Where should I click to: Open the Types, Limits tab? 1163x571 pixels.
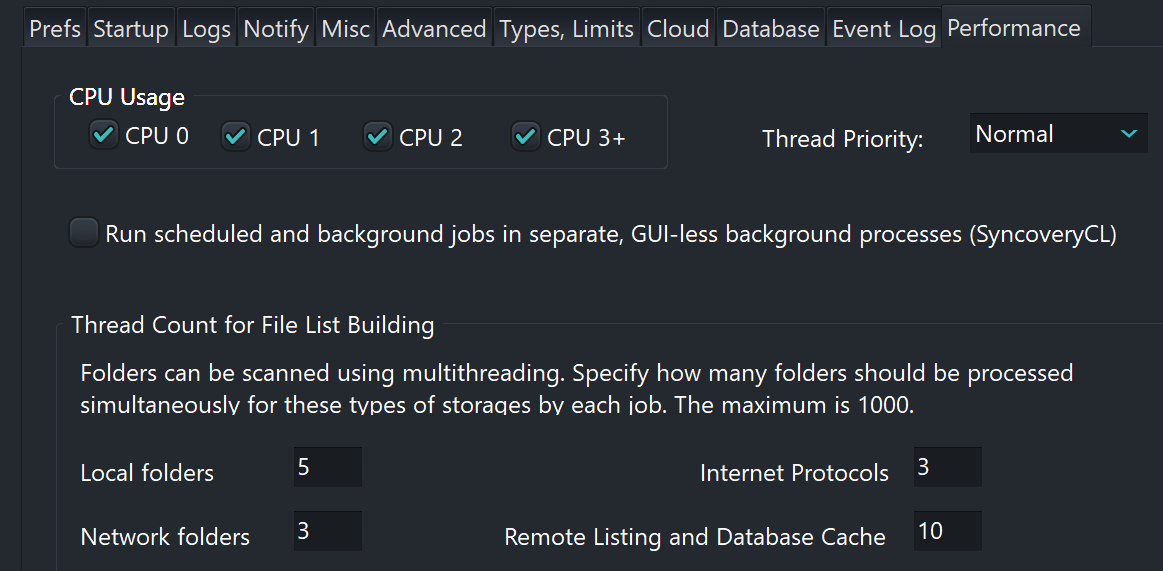pos(567,29)
